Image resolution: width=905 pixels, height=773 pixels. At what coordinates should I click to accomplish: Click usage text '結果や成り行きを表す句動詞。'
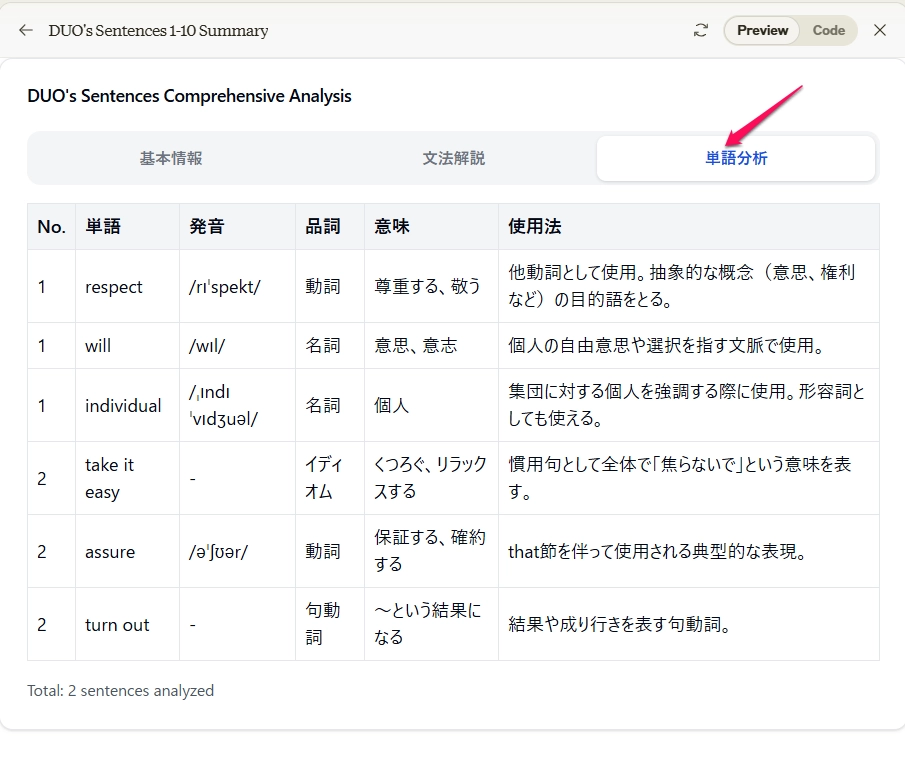619,625
